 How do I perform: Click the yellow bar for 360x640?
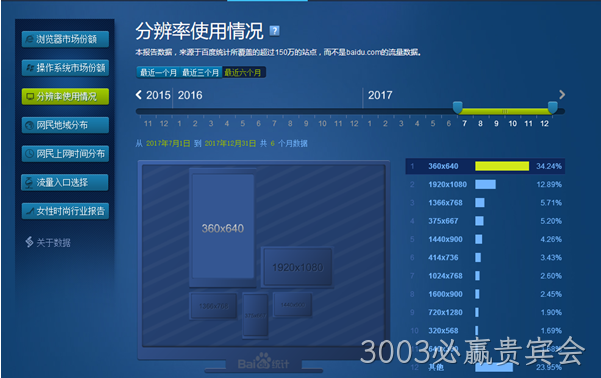click(502, 166)
